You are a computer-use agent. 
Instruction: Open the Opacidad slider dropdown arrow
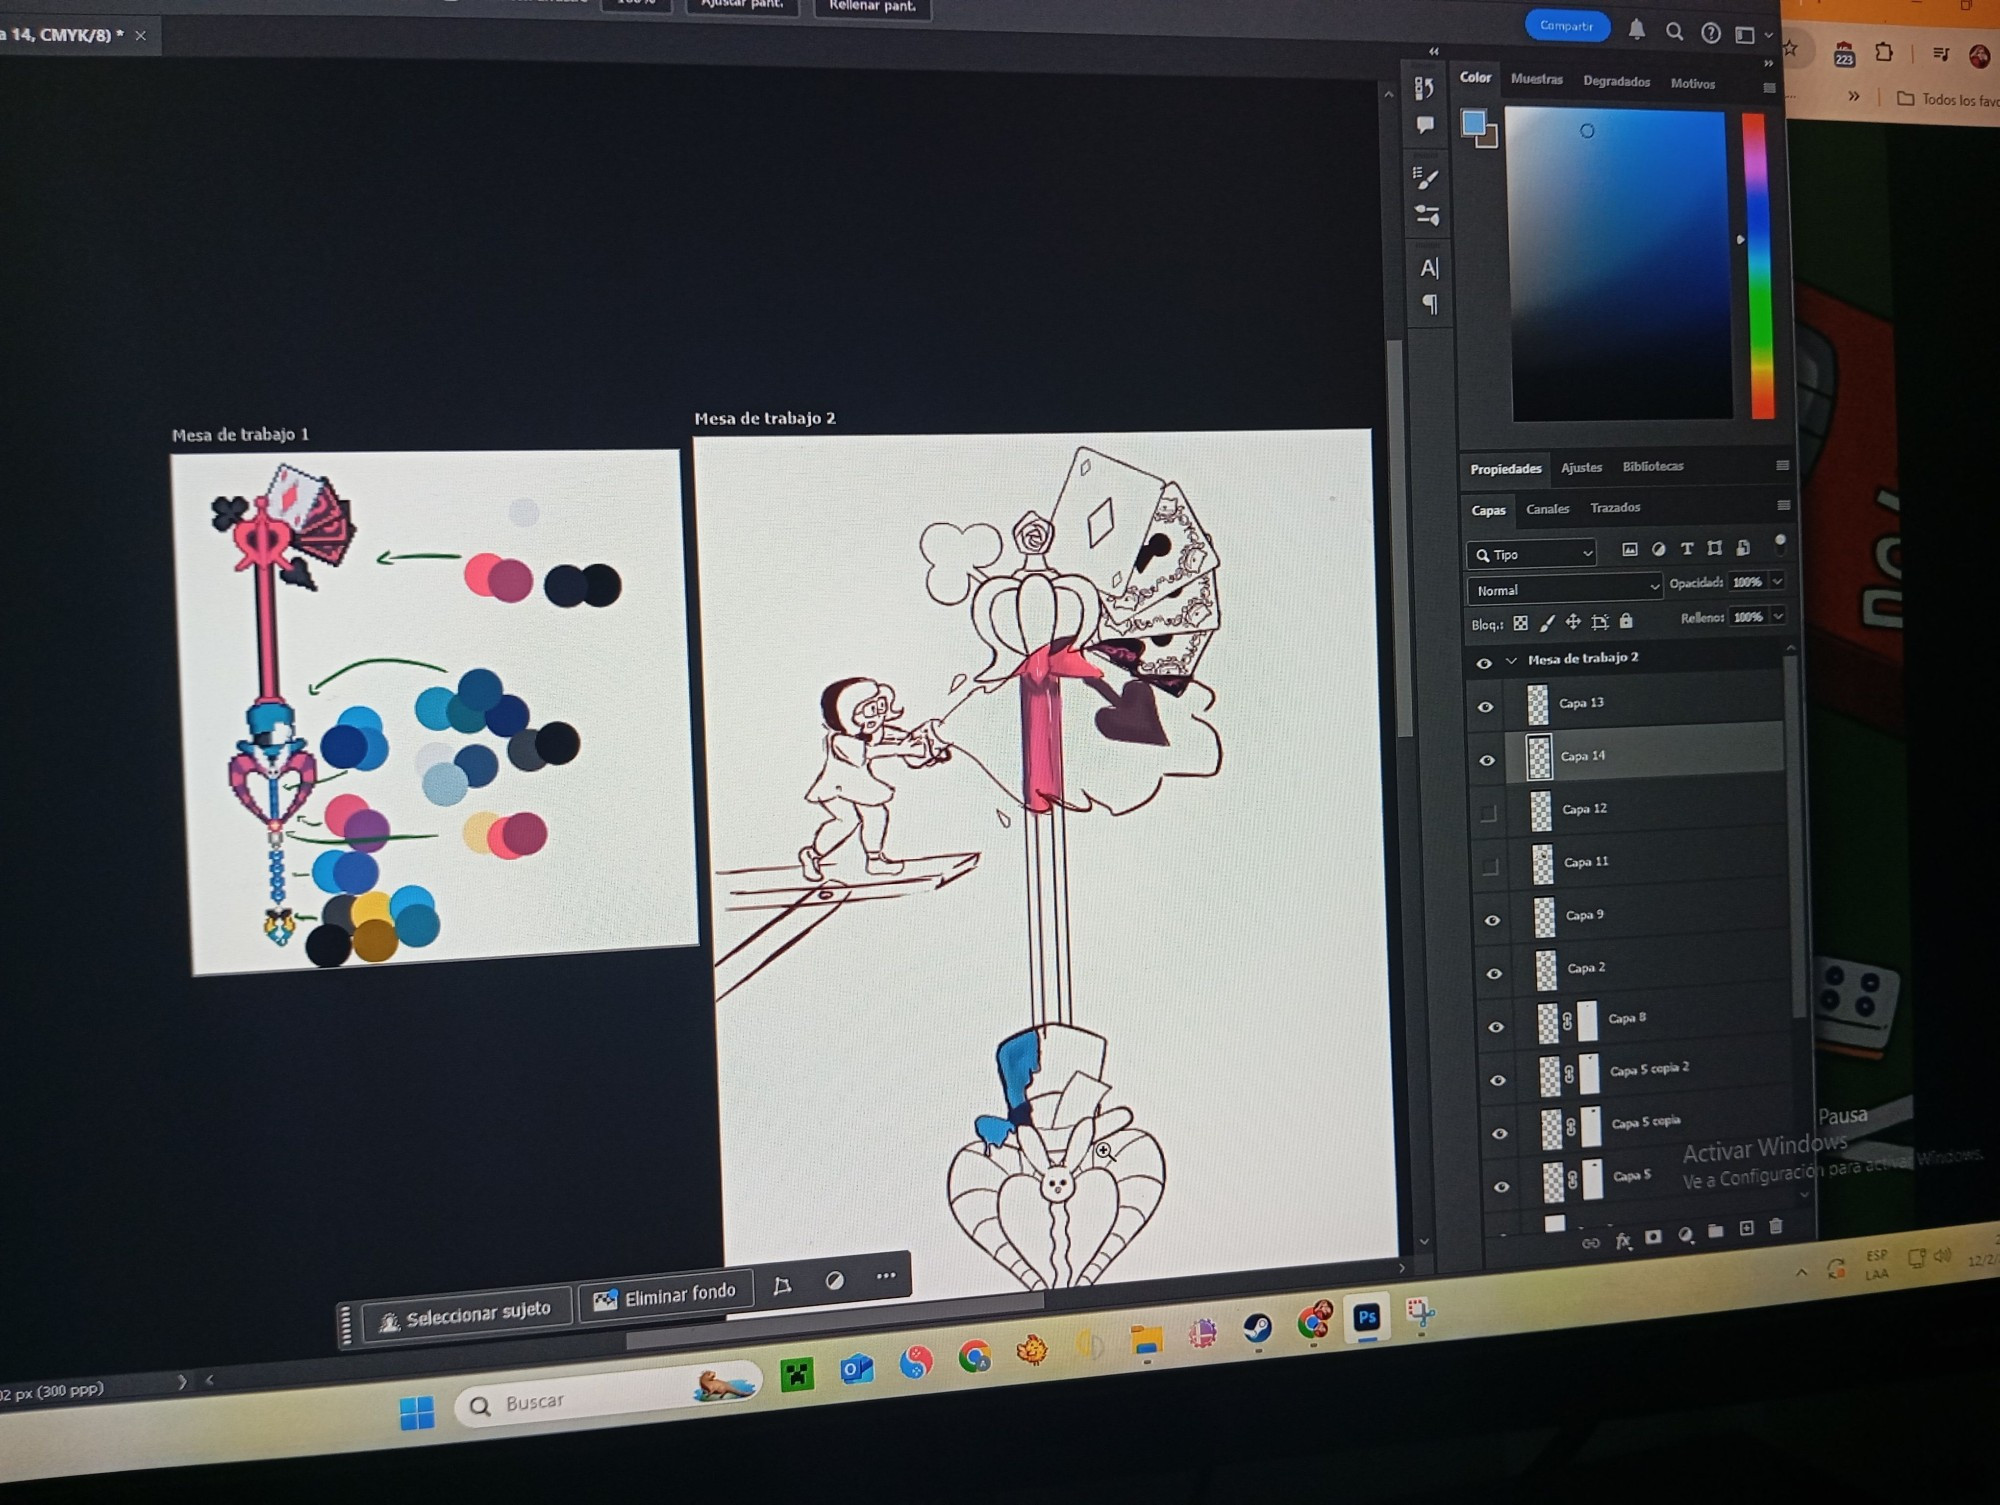(1777, 581)
